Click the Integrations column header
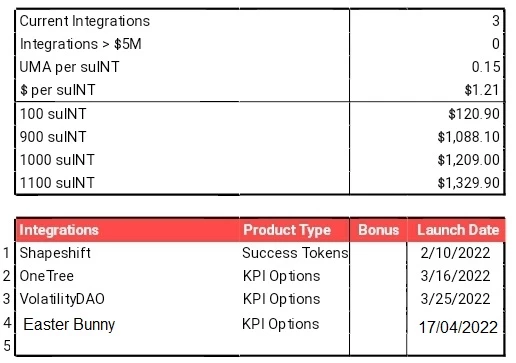 click(127, 230)
